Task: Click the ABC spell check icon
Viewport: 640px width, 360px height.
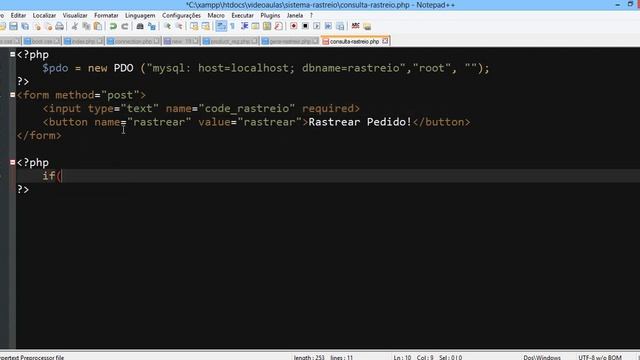Action: tap(356, 26)
